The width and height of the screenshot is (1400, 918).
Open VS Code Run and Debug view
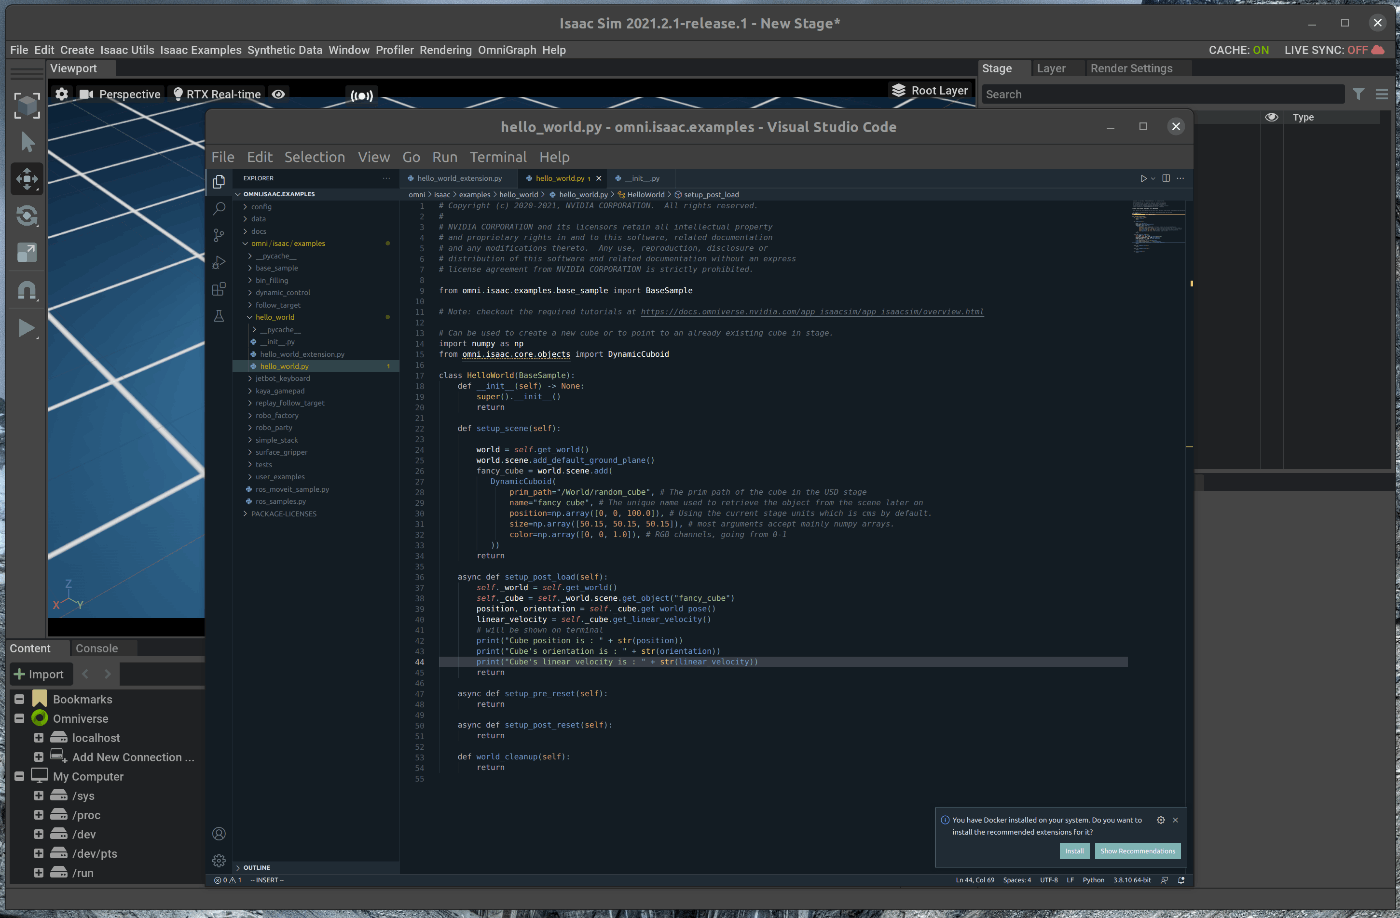pos(219,263)
